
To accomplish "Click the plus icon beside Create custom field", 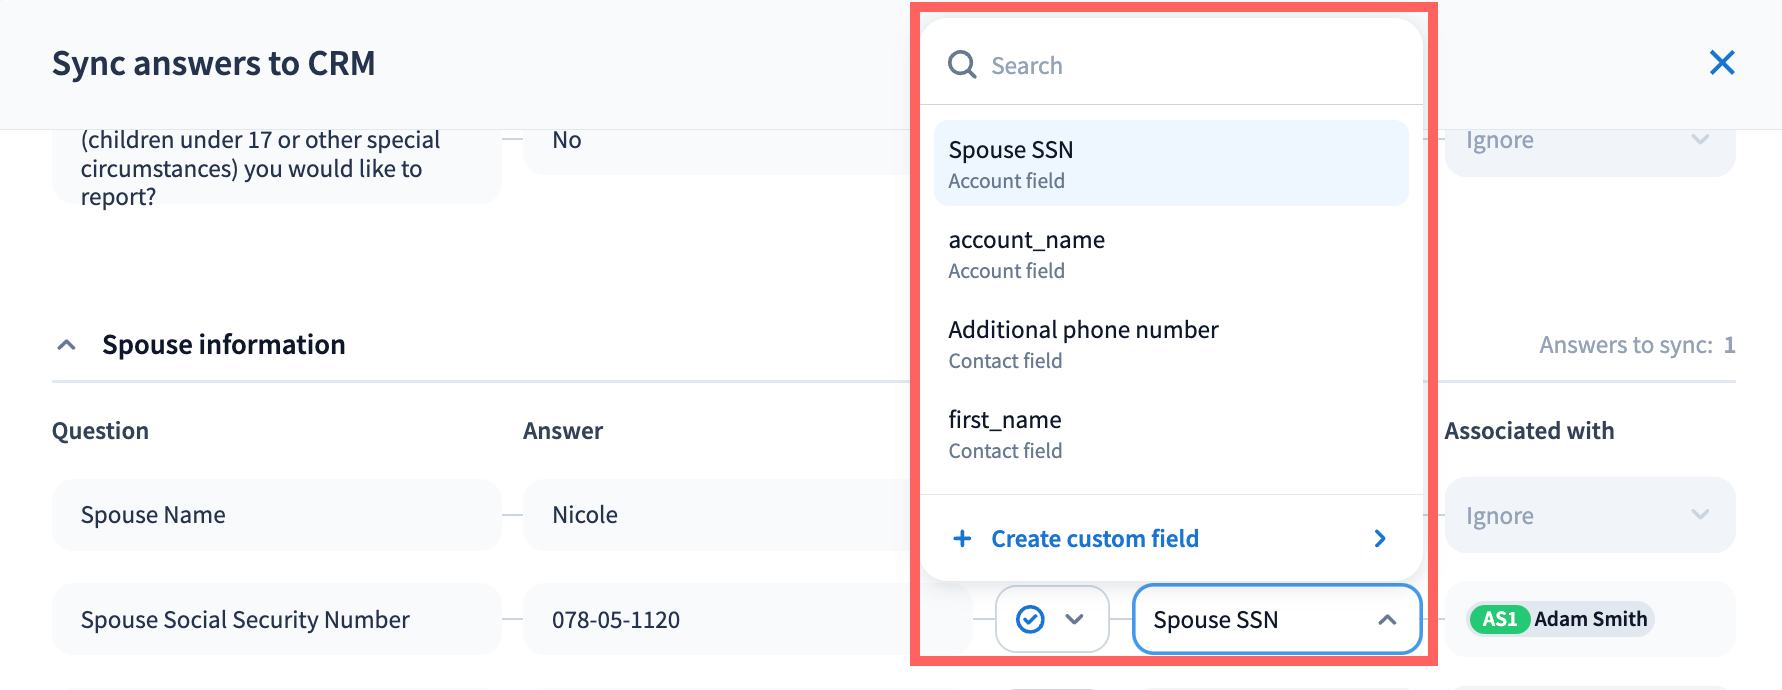I will click(x=962, y=539).
